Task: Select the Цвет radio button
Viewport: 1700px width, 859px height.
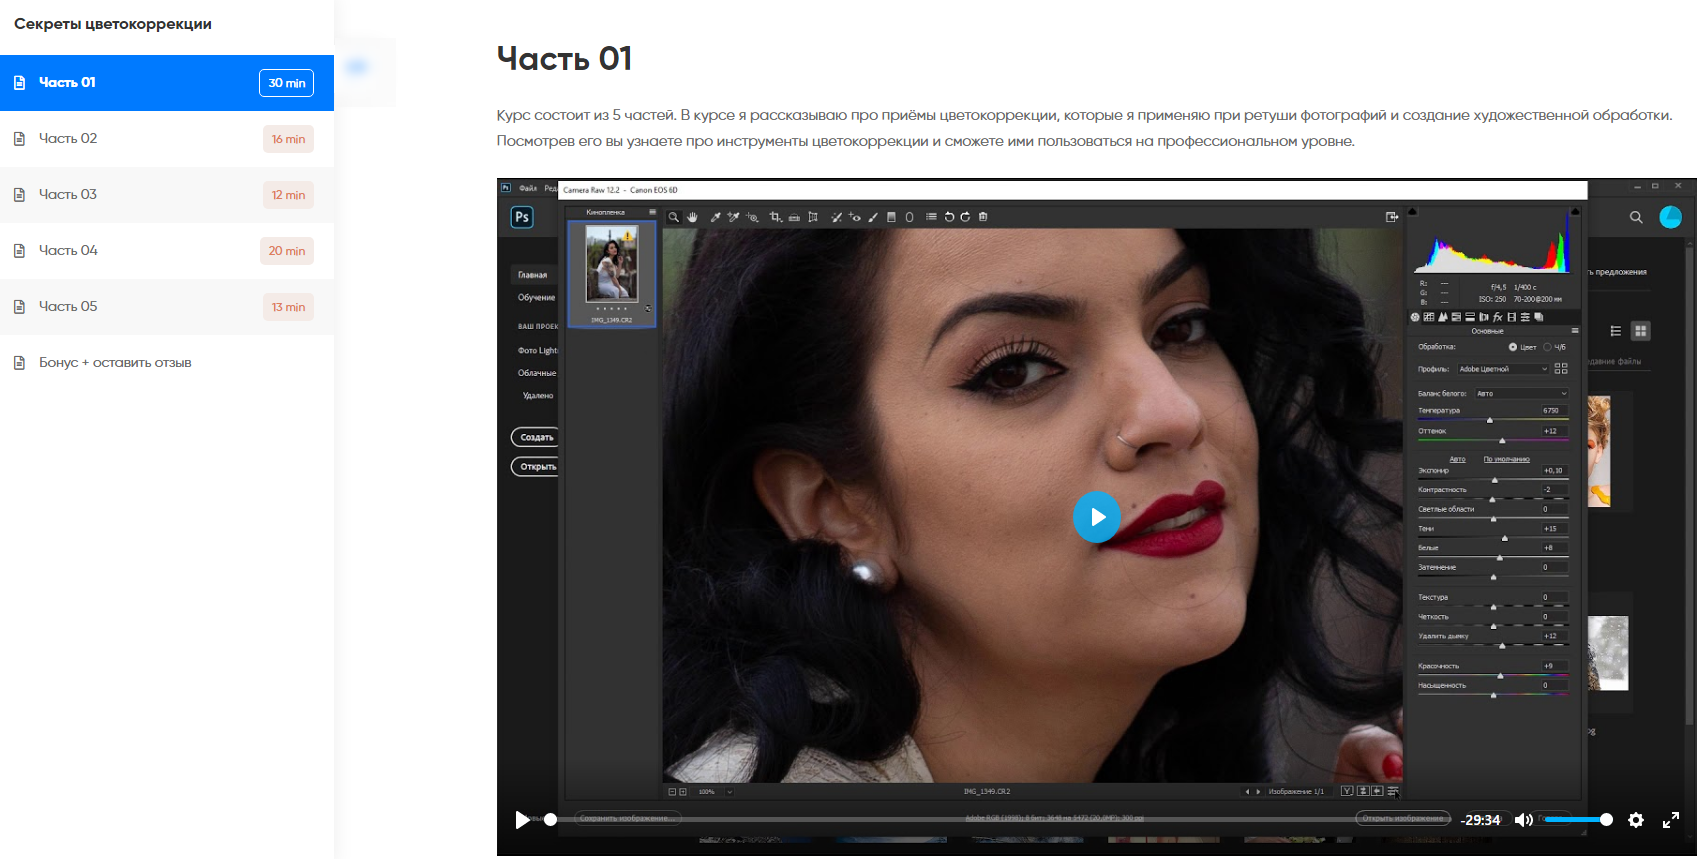Action: (x=1513, y=347)
